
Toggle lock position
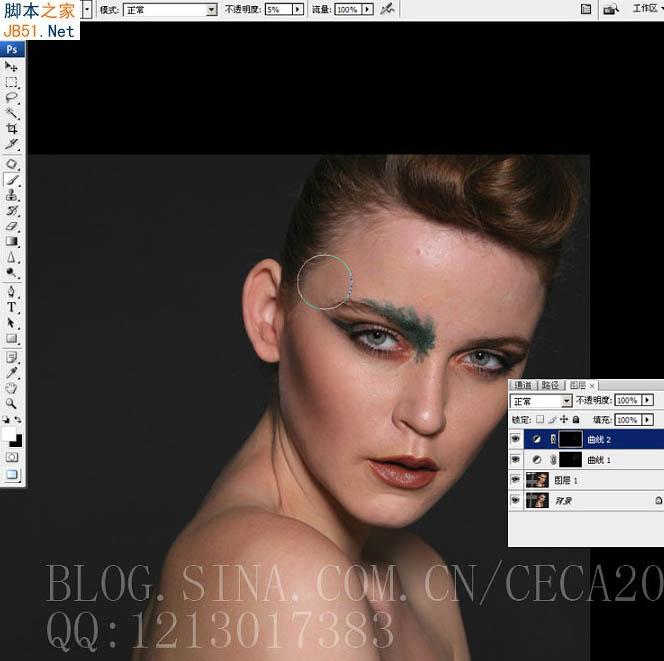pyautogui.click(x=564, y=419)
